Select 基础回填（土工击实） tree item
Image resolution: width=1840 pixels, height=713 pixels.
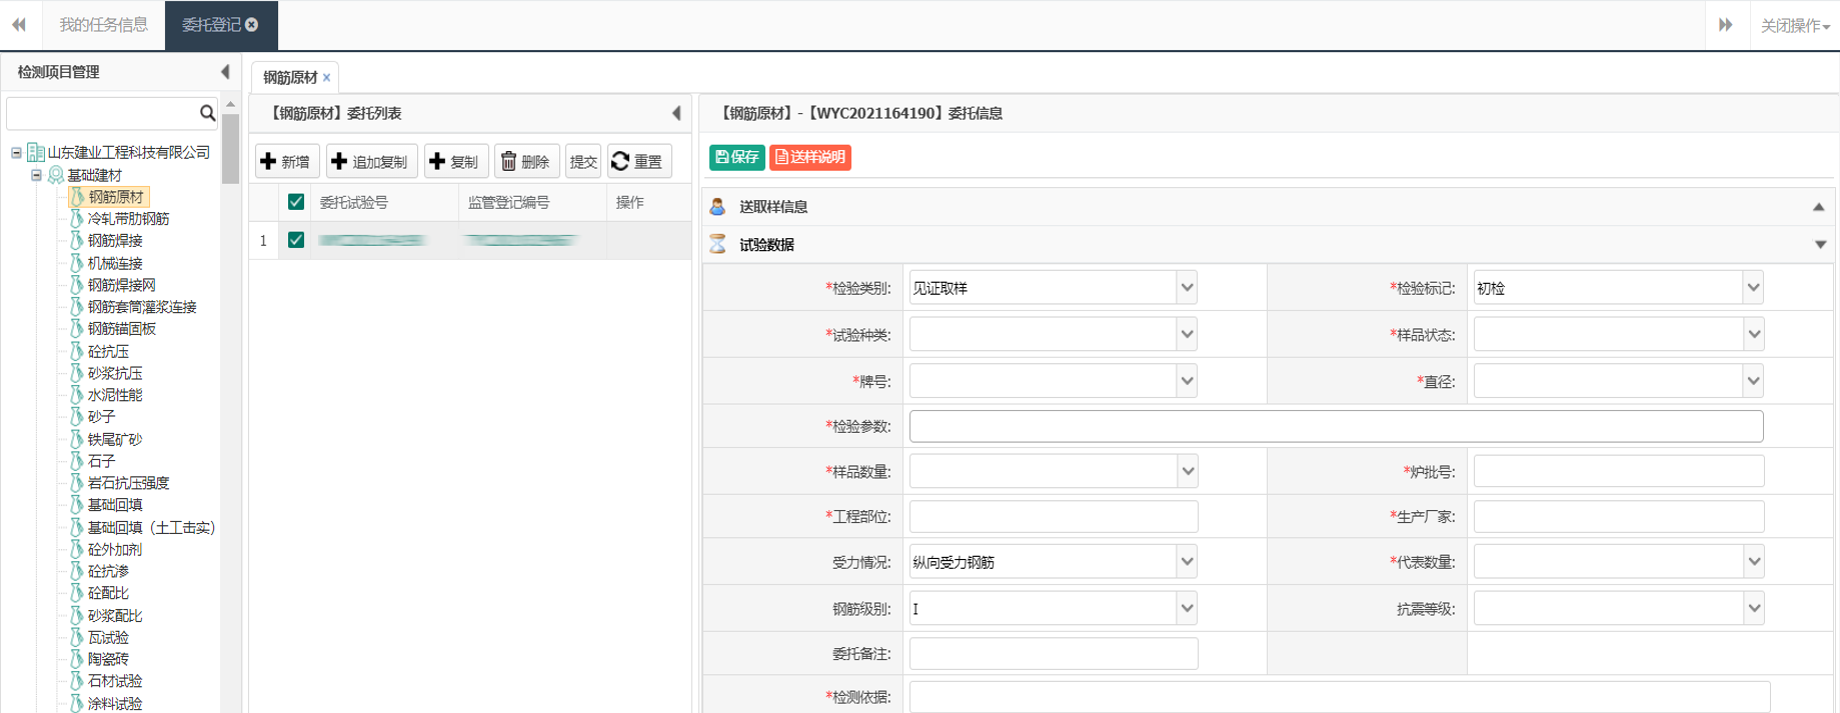point(151,527)
